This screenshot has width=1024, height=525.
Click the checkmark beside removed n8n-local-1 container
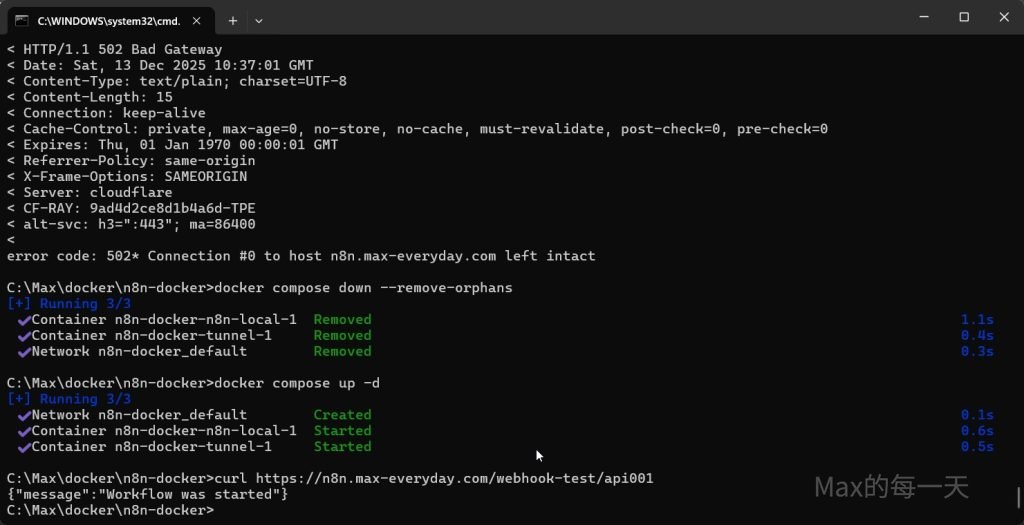point(24,320)
